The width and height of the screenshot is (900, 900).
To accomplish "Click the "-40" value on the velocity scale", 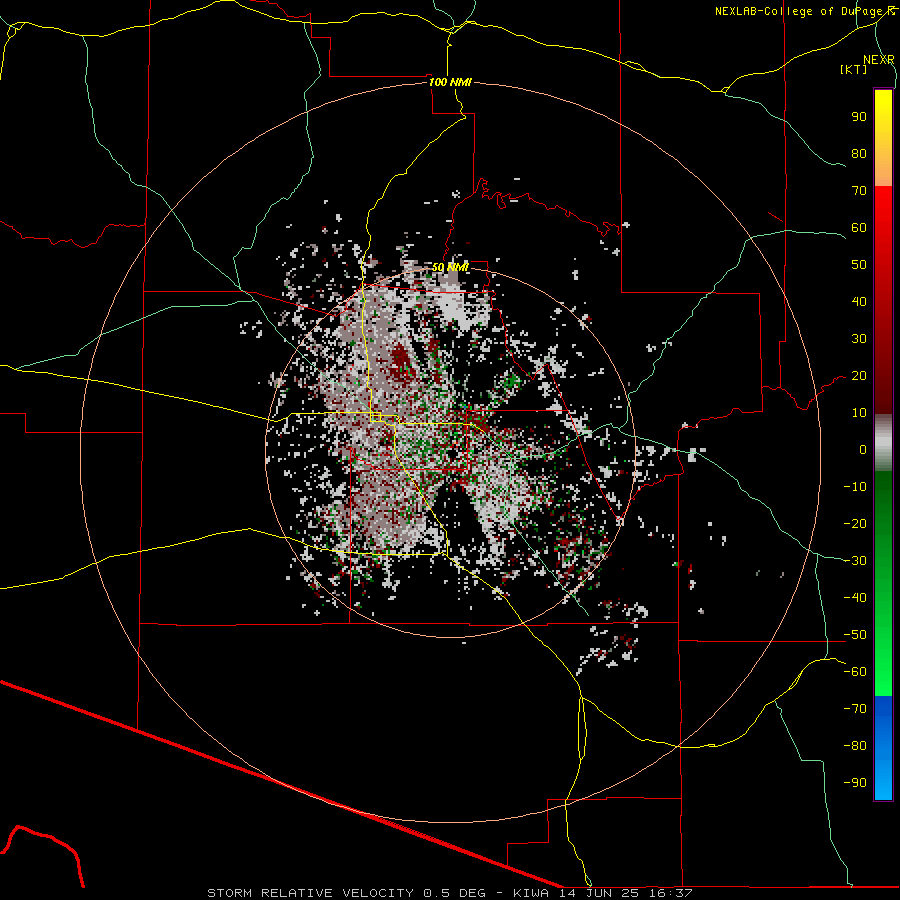I will pyautogui.click(x=855, y=598).
